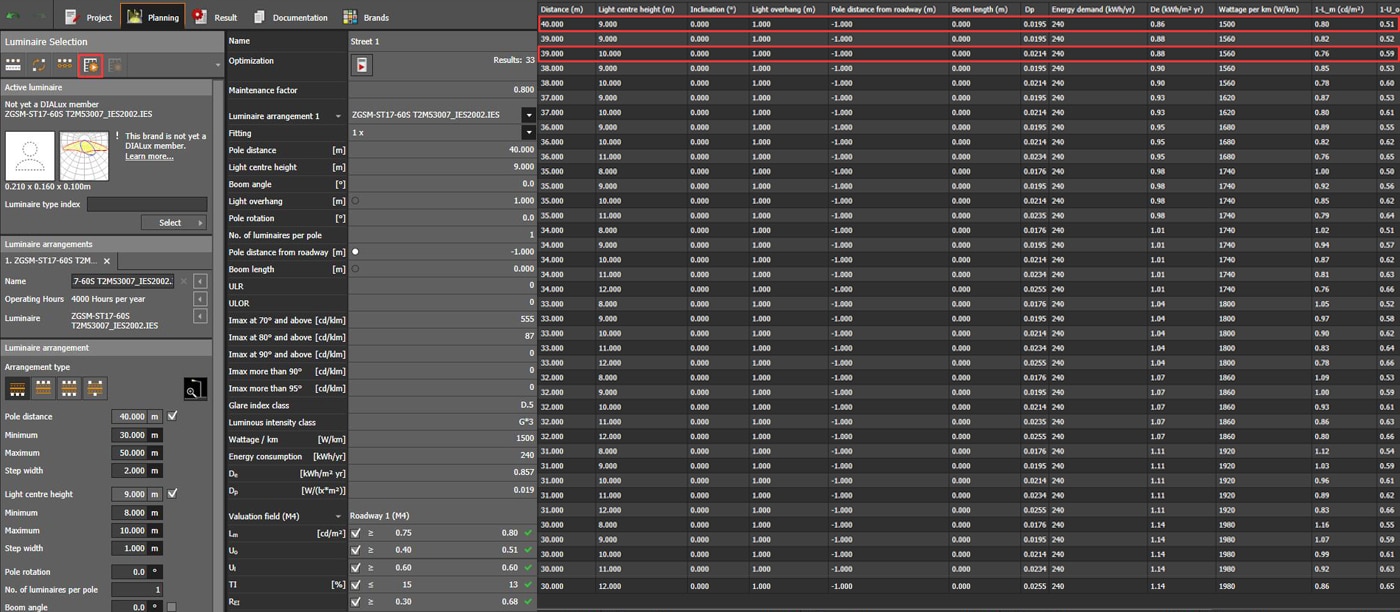Sort by Boom length (m) column header
Screen dimensions: 1400x612
[x=985, y=9]
